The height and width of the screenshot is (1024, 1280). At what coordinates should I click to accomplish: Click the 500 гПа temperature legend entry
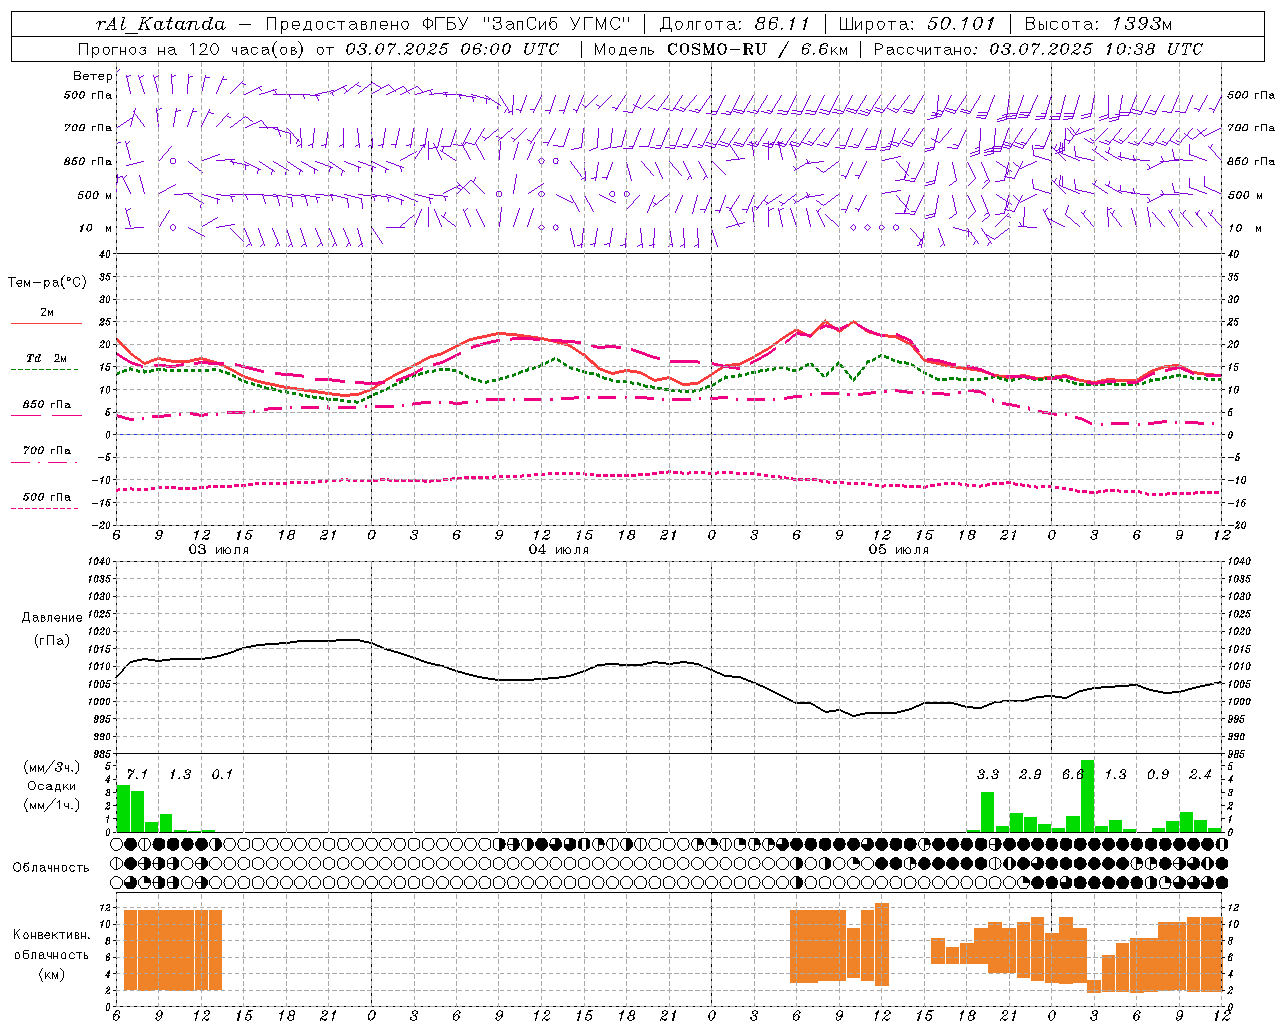[x=47, y=497]
